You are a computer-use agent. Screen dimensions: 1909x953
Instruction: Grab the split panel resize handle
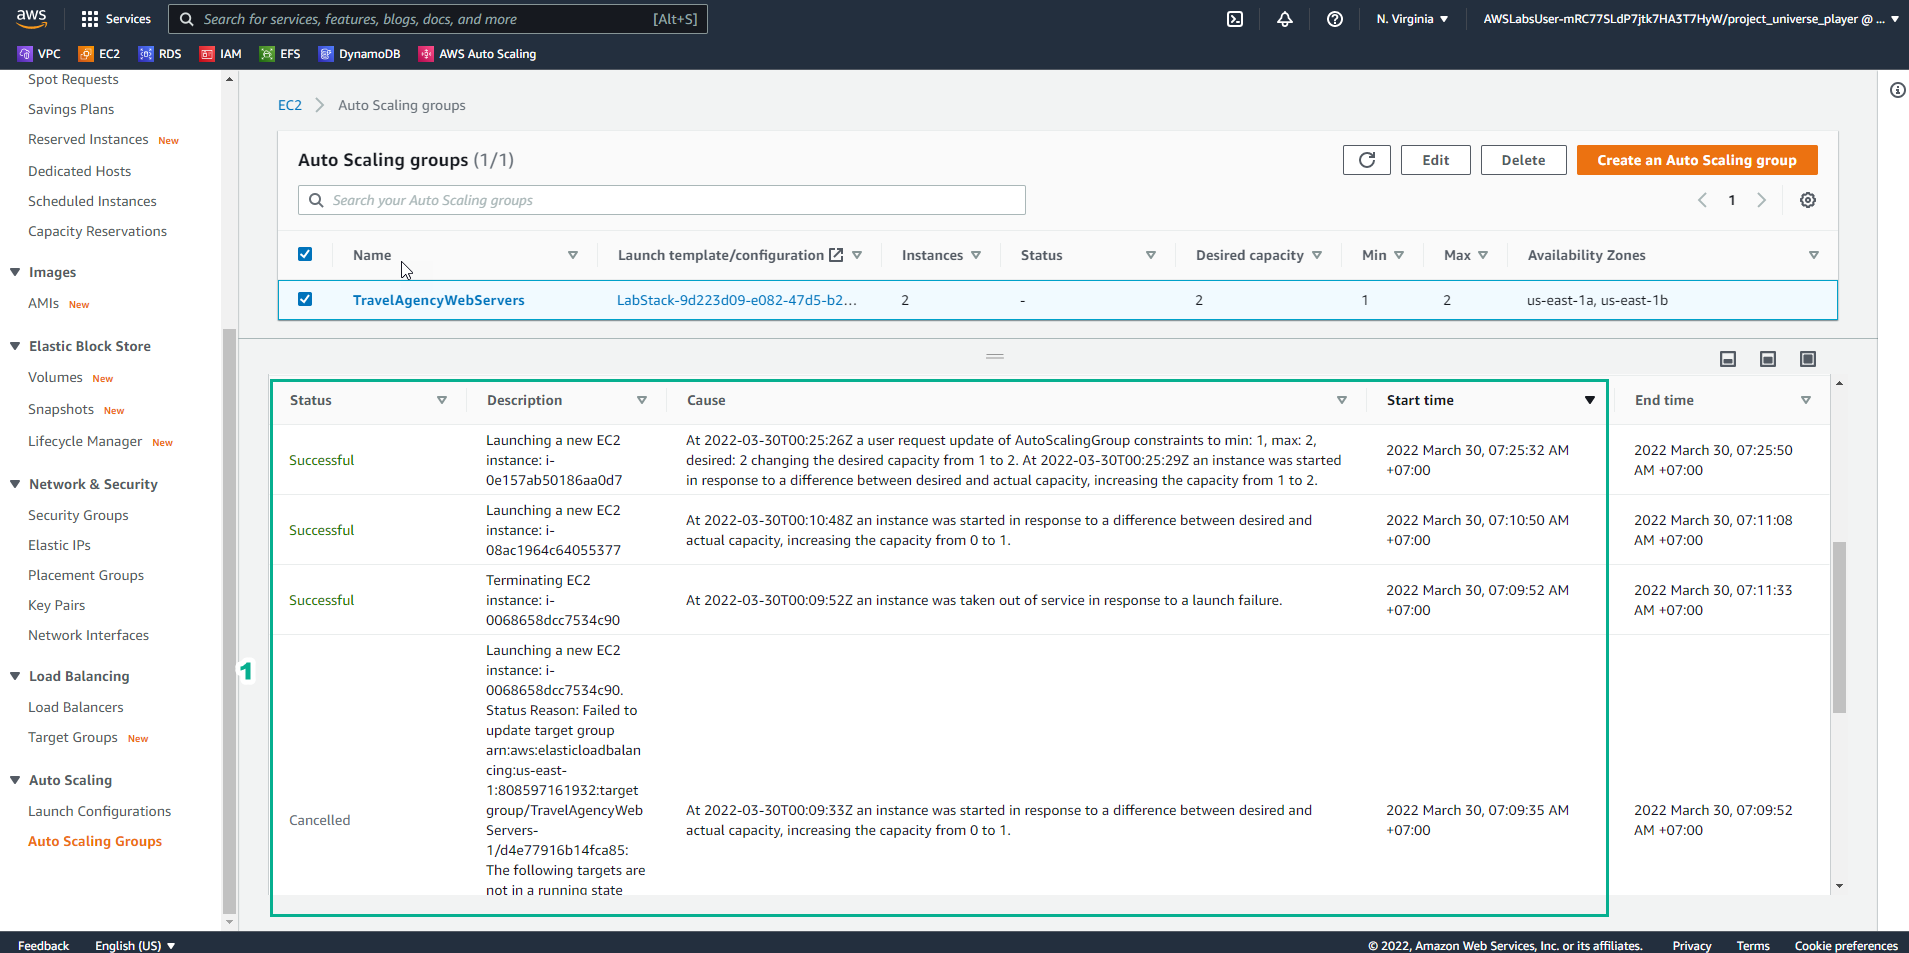pos(994,356)
